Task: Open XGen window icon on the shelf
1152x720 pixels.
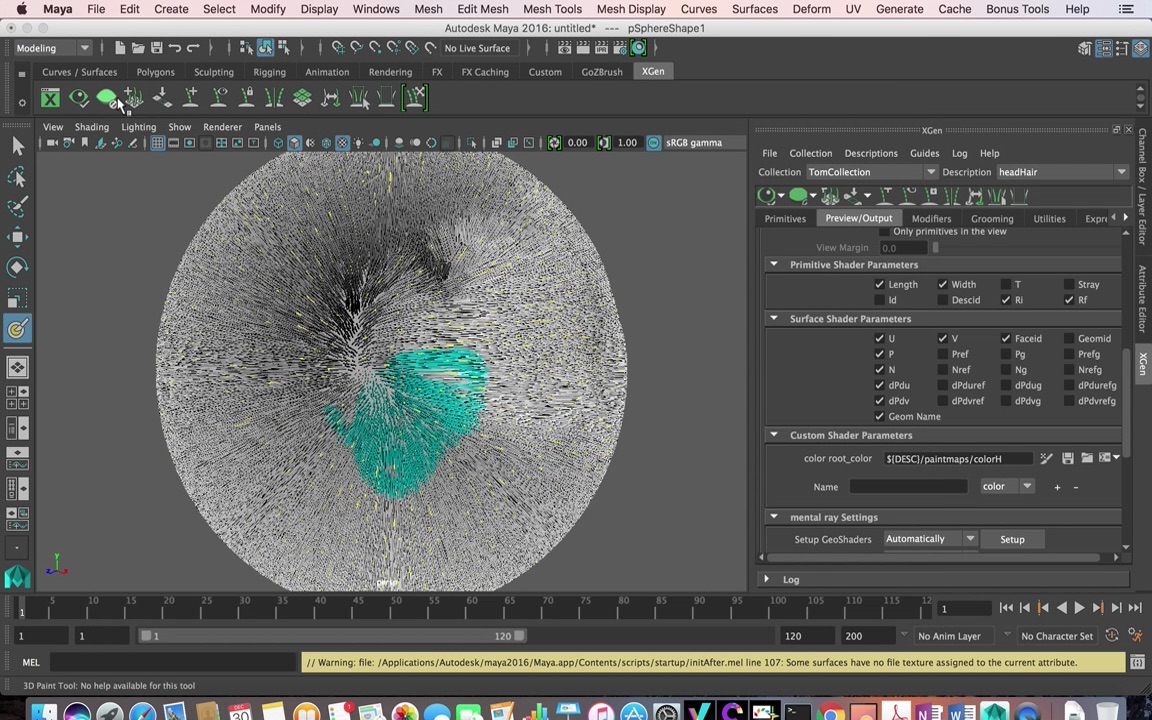Action: (50, 98)
